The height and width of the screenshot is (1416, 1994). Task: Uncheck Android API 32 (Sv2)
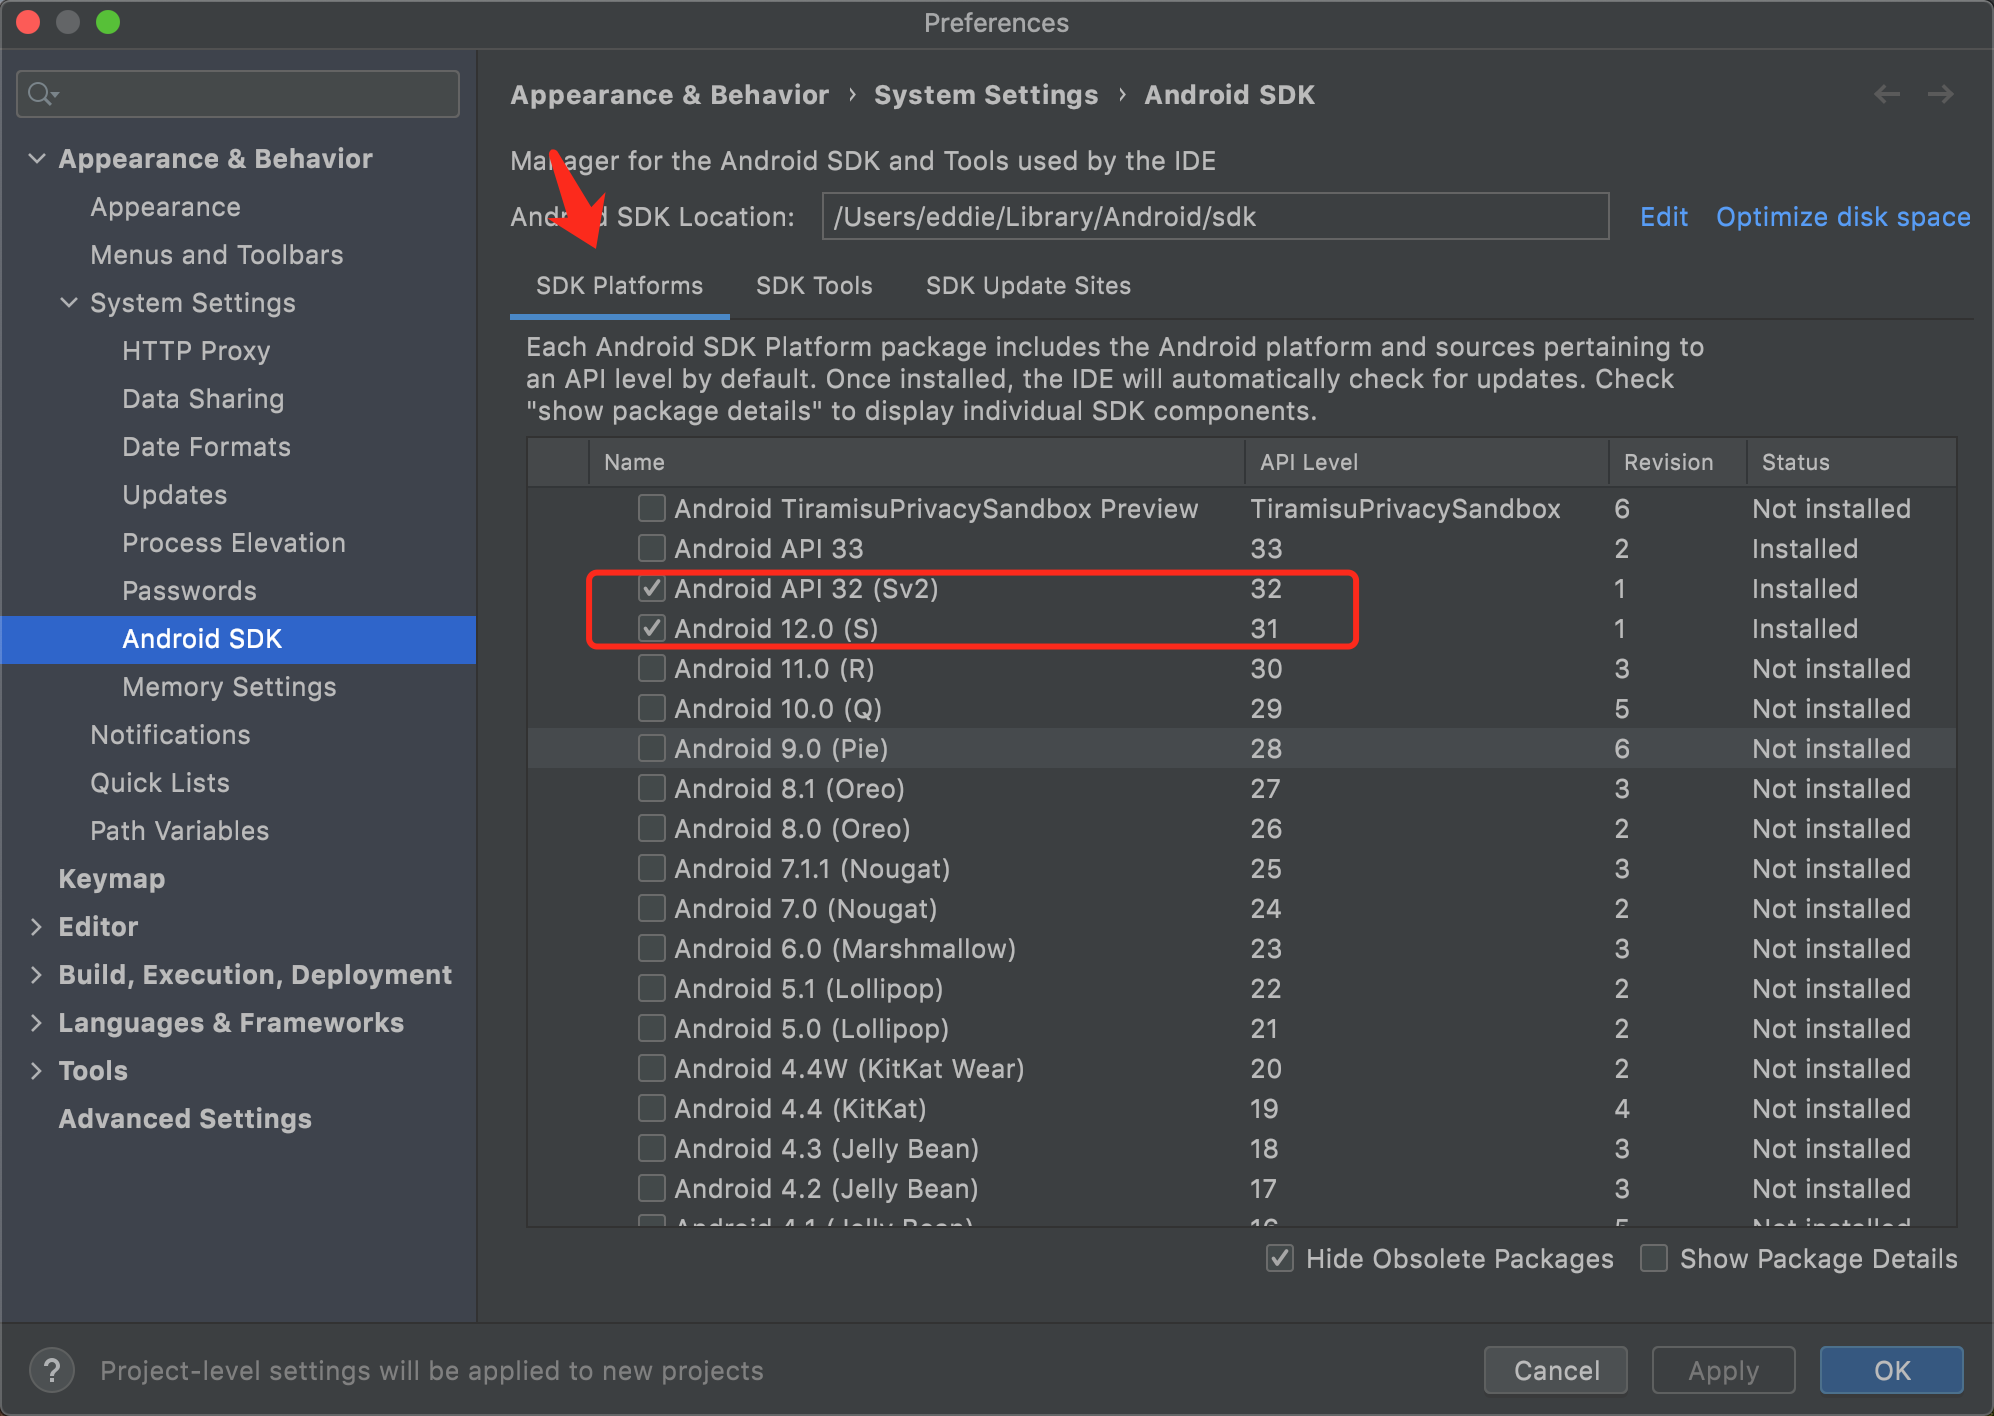pos(652,588)
